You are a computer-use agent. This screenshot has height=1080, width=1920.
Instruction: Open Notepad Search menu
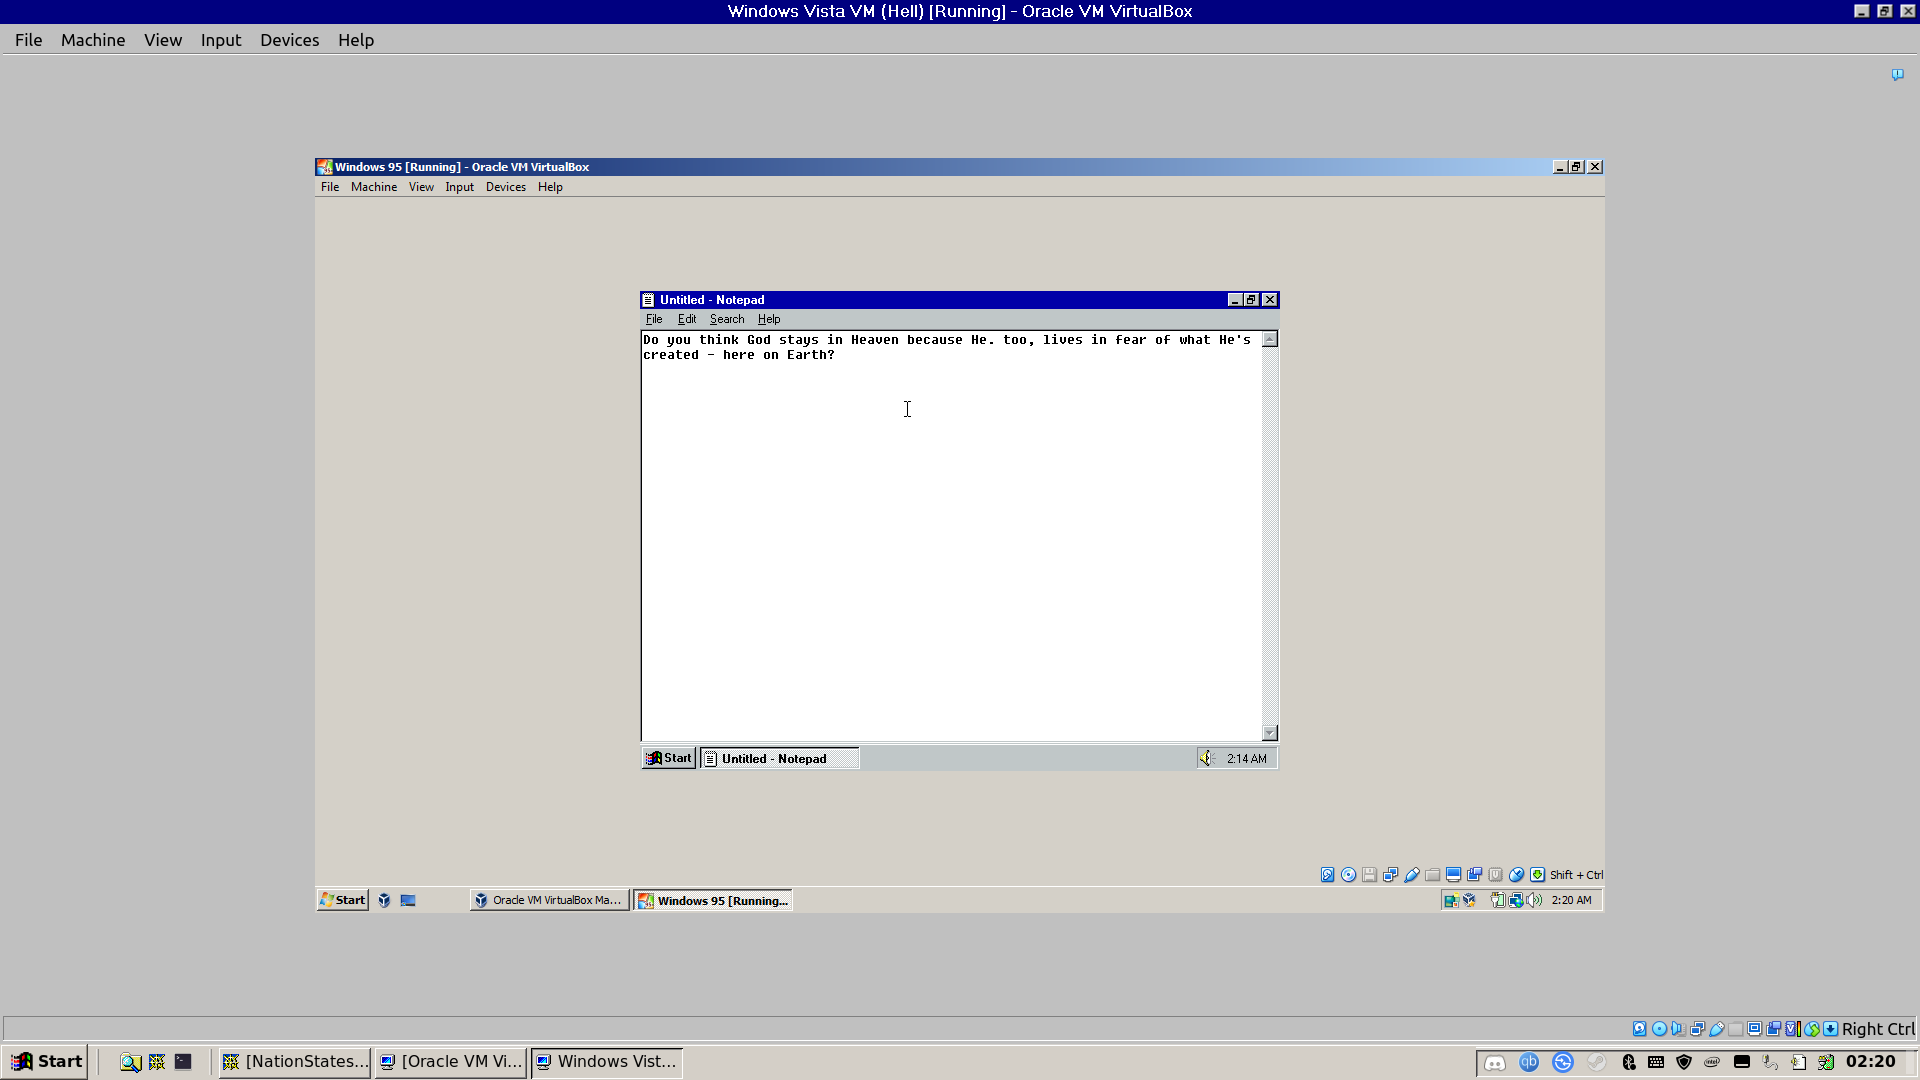click(727, 319)
